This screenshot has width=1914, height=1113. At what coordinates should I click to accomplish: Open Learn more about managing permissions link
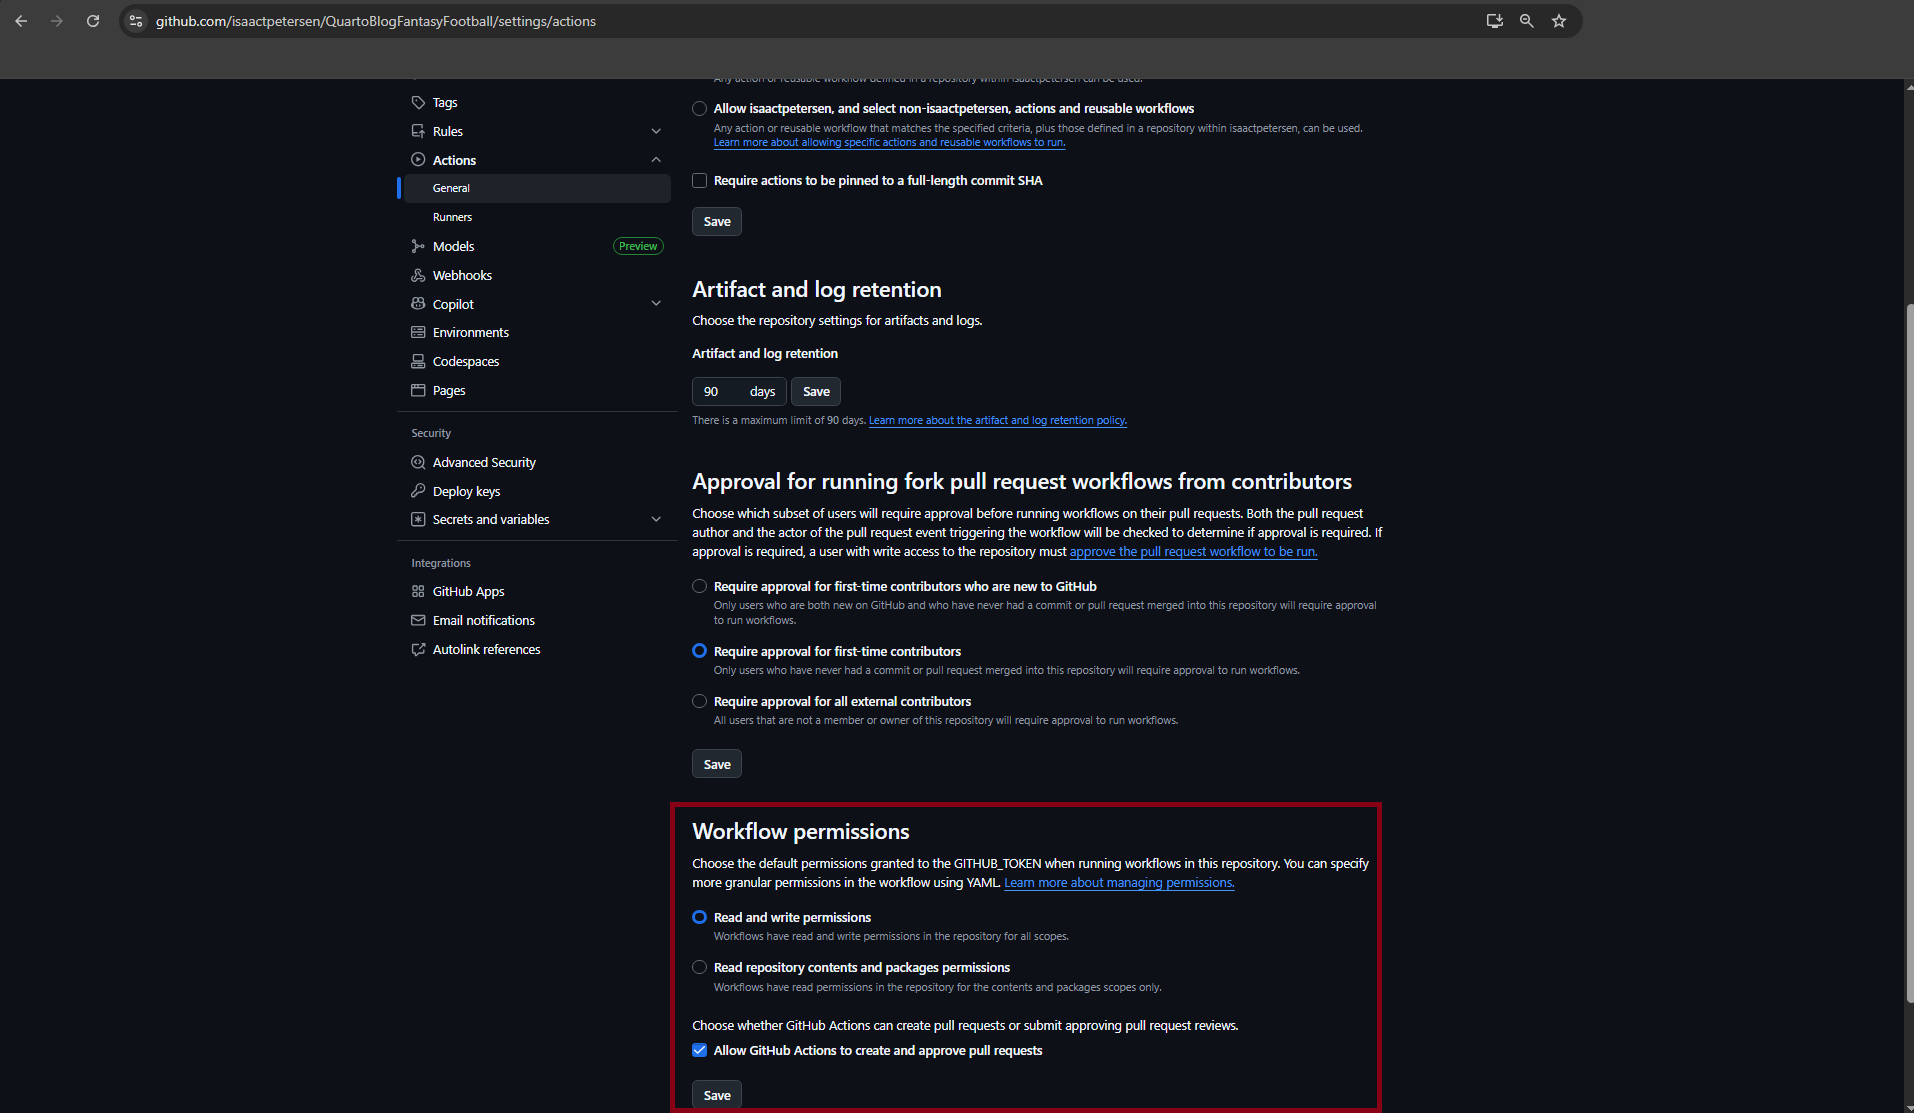coord(1119,882)
